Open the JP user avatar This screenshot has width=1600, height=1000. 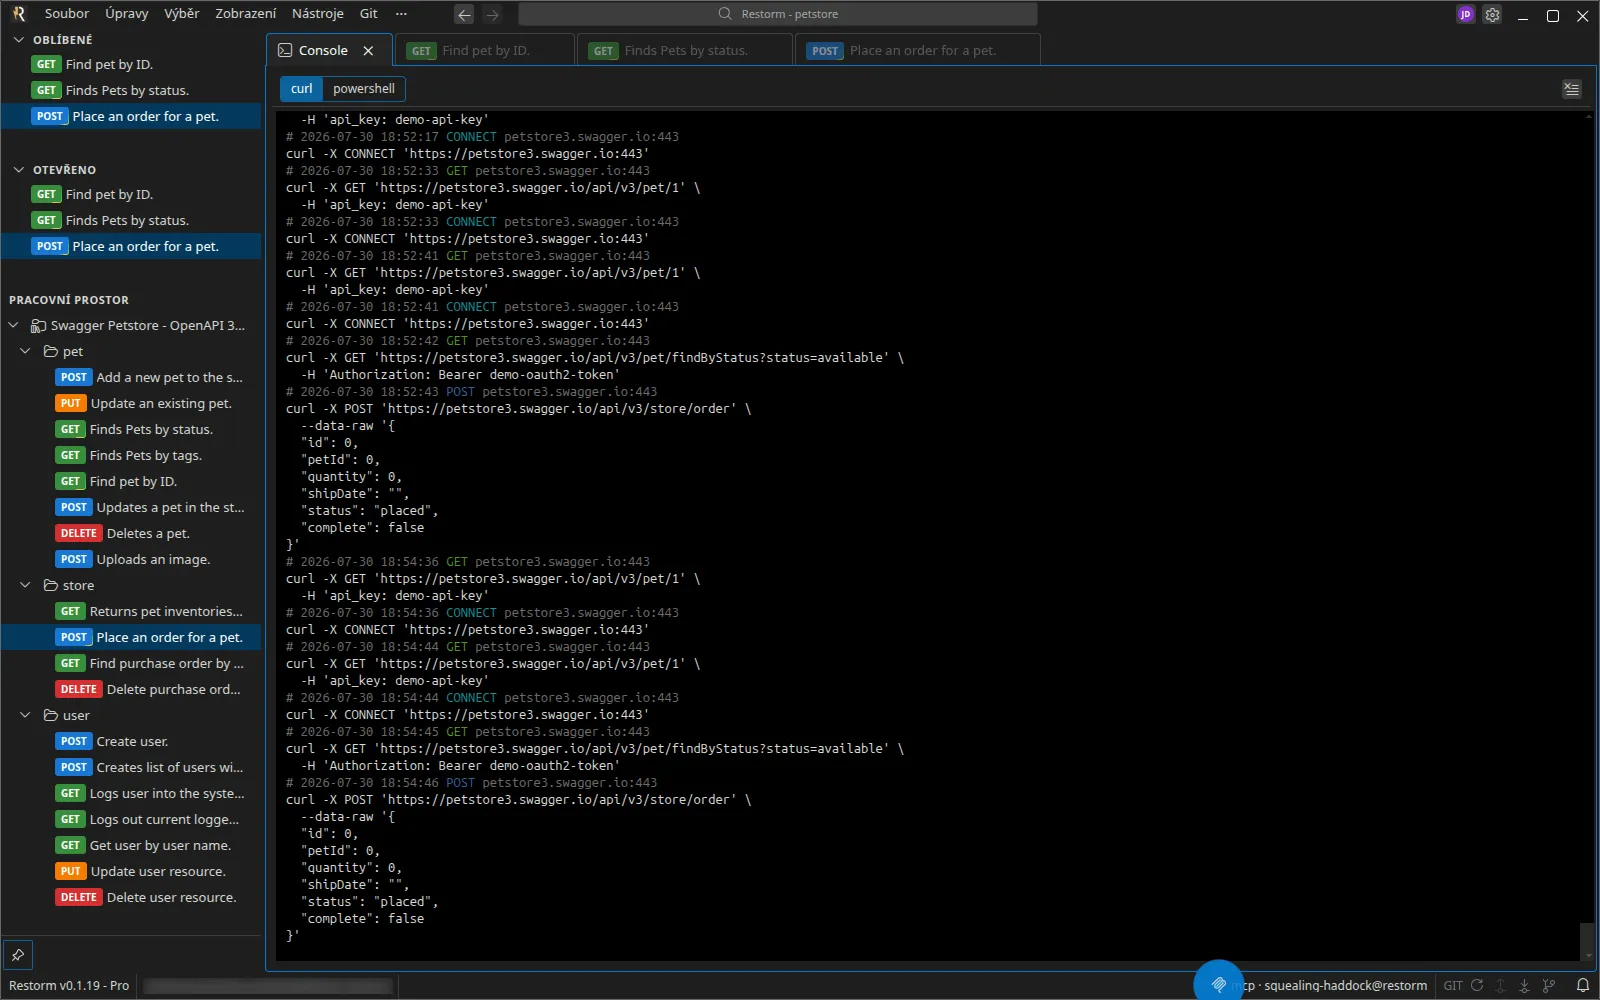pos(1466,15)
